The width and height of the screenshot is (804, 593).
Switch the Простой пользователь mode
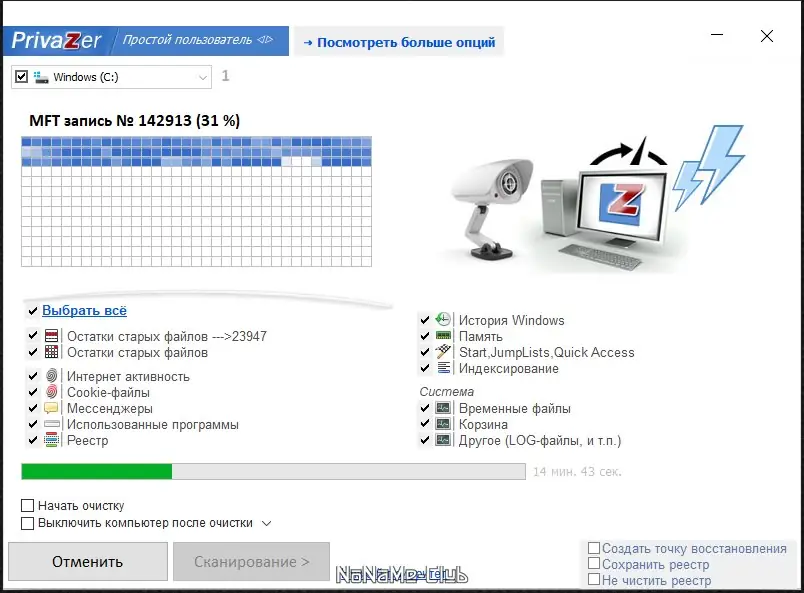pos(197,40)
